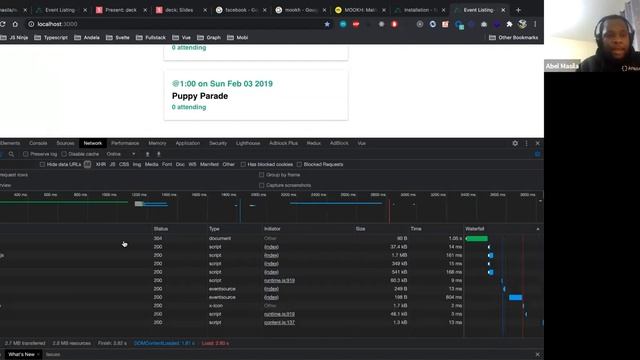Open the Performance DevTools tab
This screenshot has height=360, width=640.
[x=125, y=143]
